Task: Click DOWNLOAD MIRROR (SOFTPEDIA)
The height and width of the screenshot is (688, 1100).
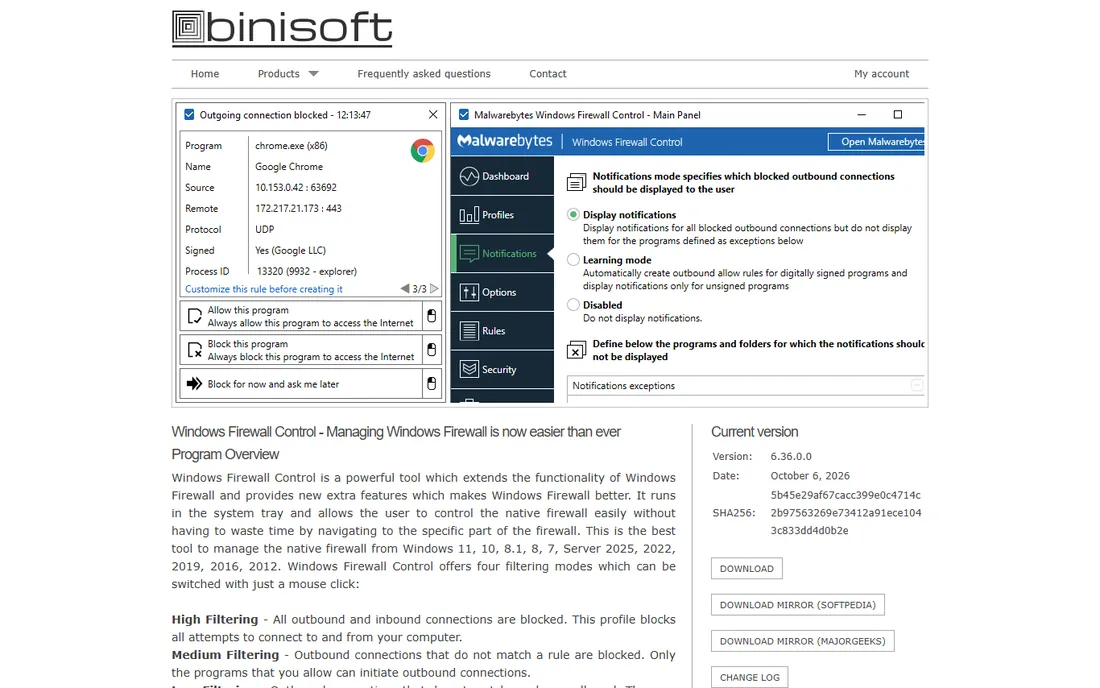Action: coord(798,605)
